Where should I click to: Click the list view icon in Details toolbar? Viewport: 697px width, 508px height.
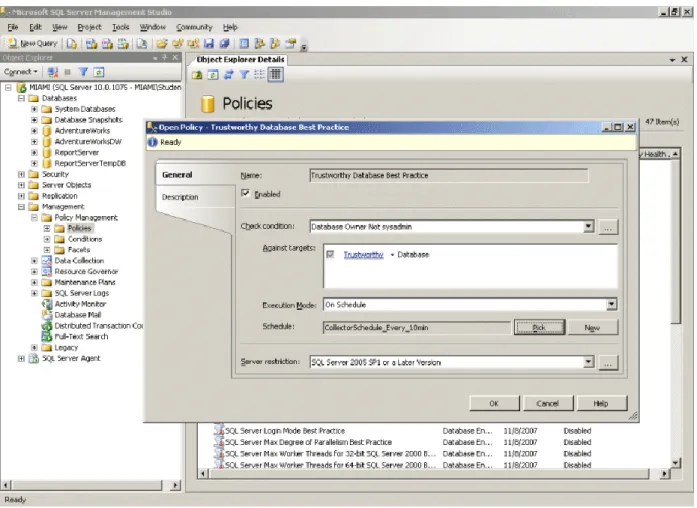[x=260, y=75]
